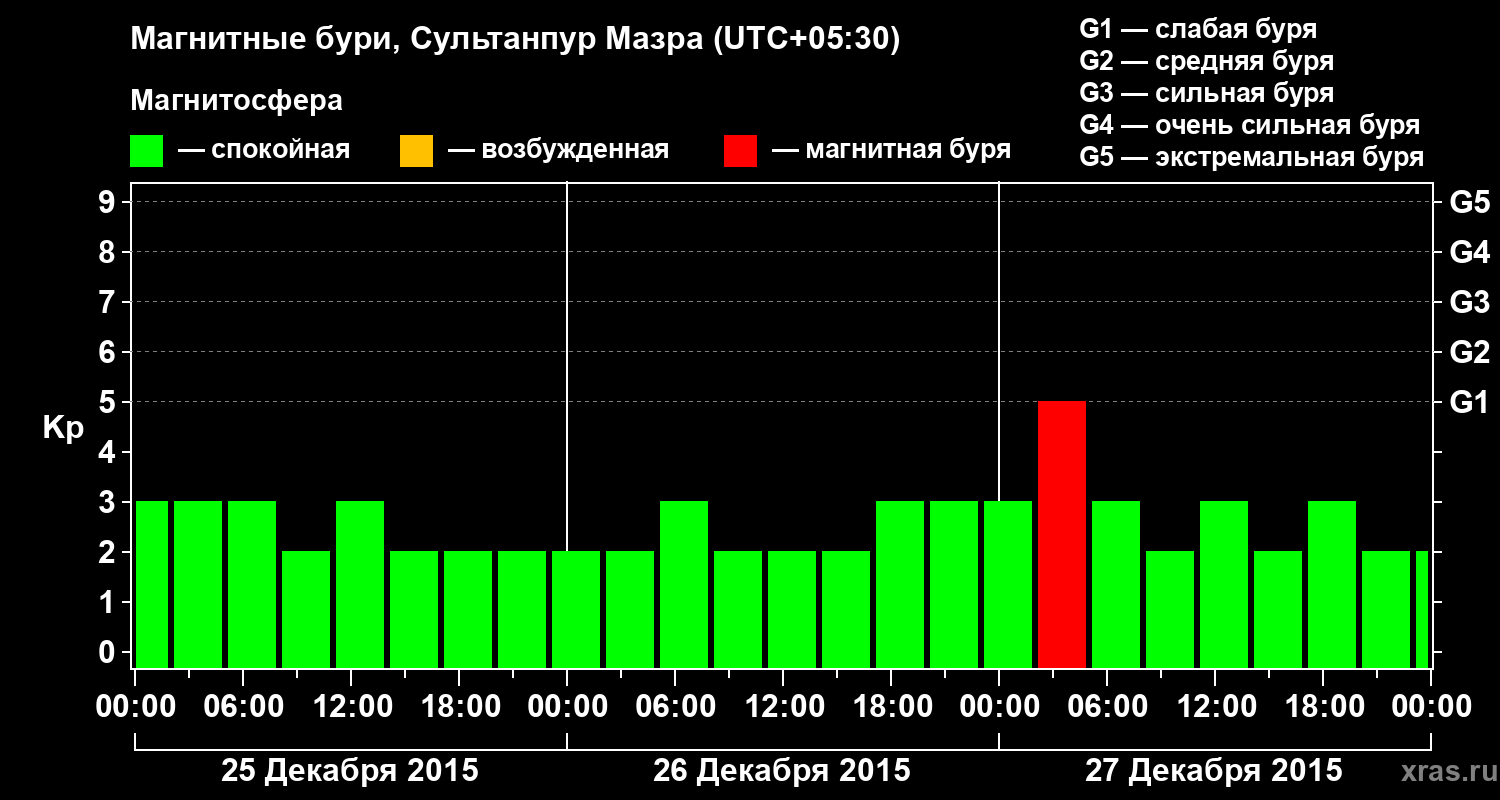Click the '— возбужденная' legend label

click(558, 151)
